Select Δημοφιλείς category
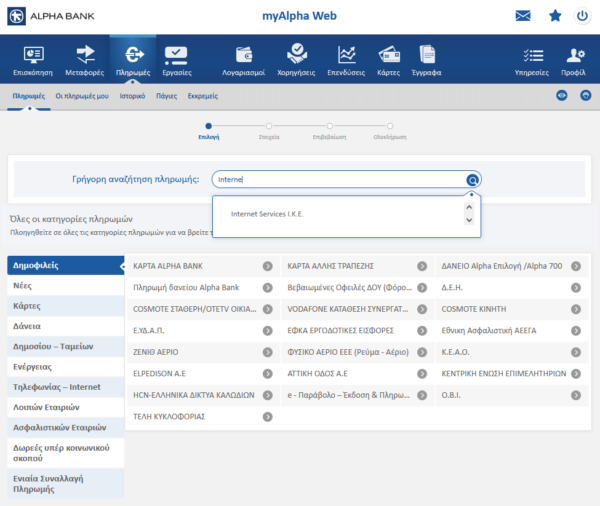The image size is (600, 506). point(66,265)
